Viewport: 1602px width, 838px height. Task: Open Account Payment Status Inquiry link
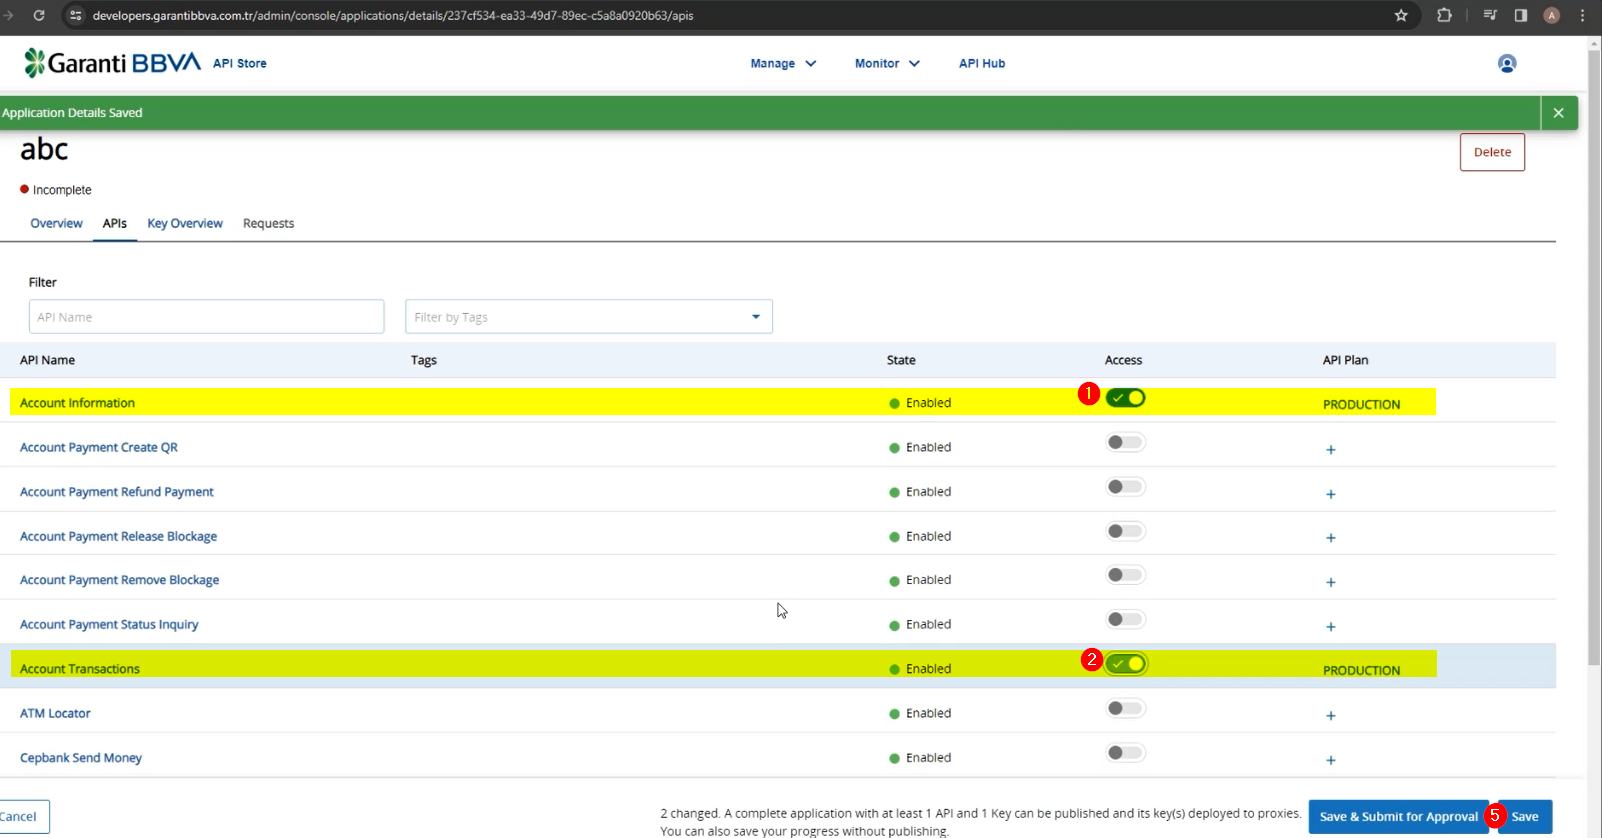pos(109,624)
